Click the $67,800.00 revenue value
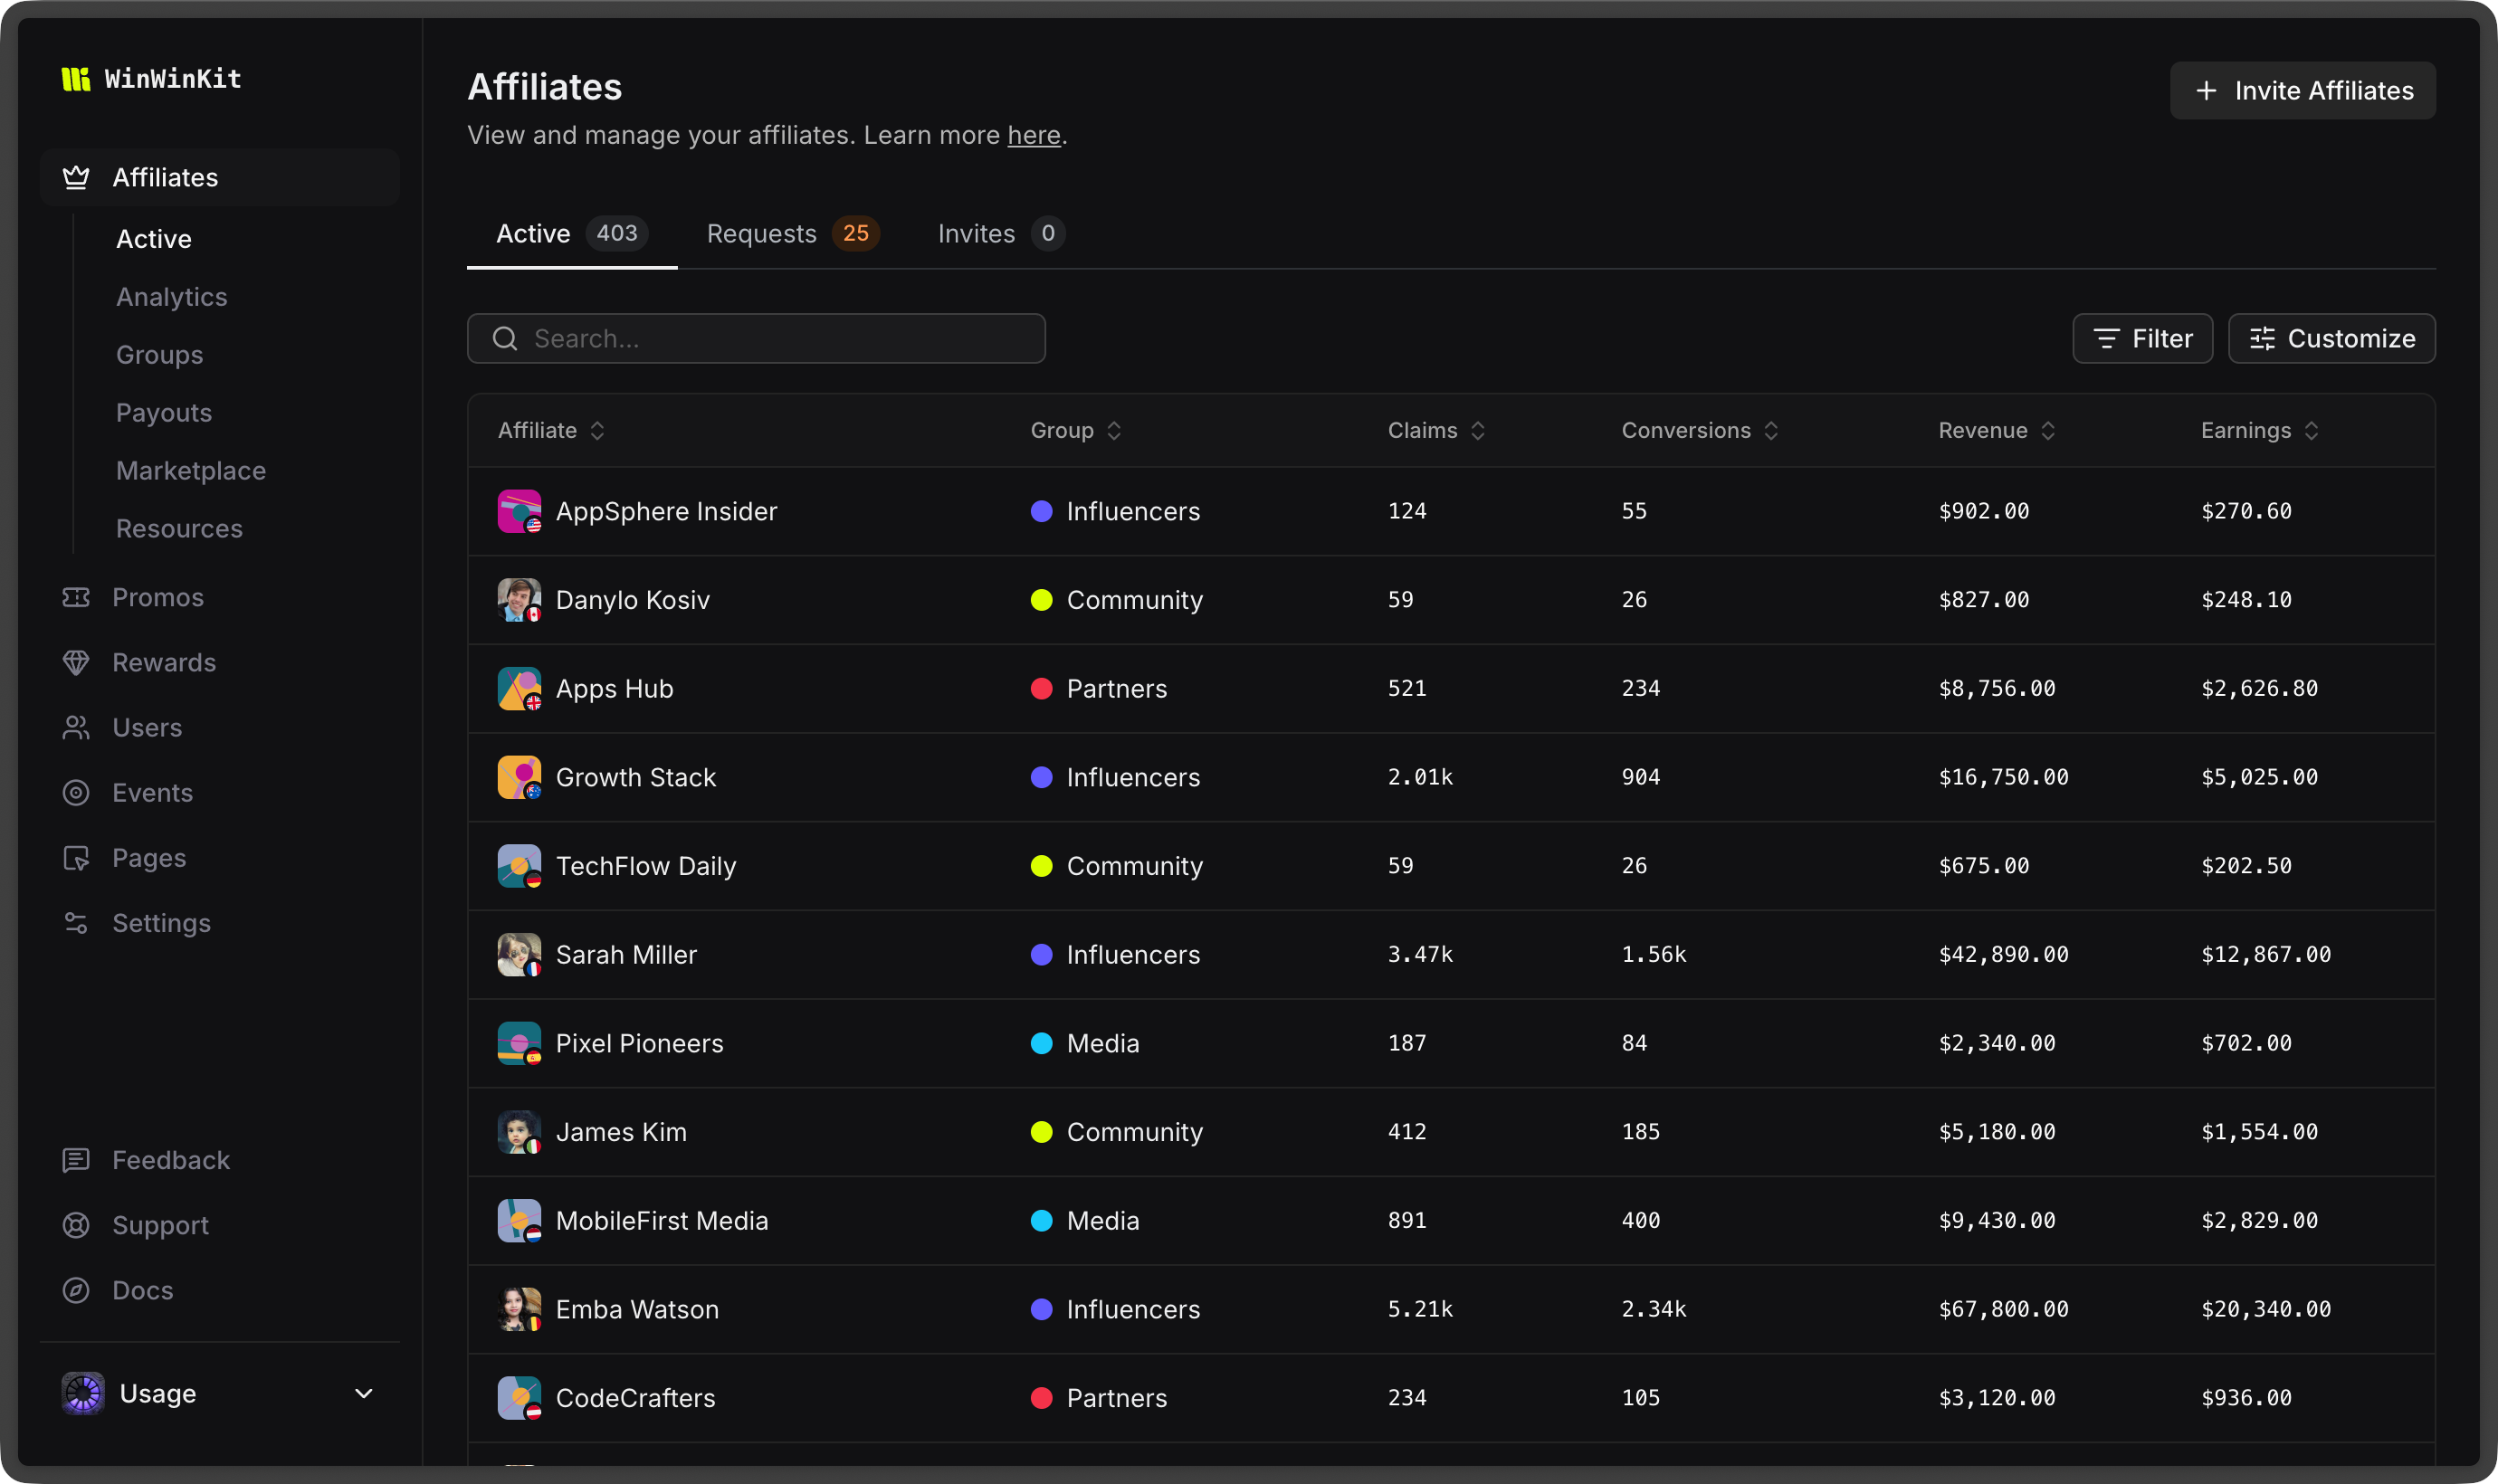This screenshot has height=1484, width=2498. 2003,1309
